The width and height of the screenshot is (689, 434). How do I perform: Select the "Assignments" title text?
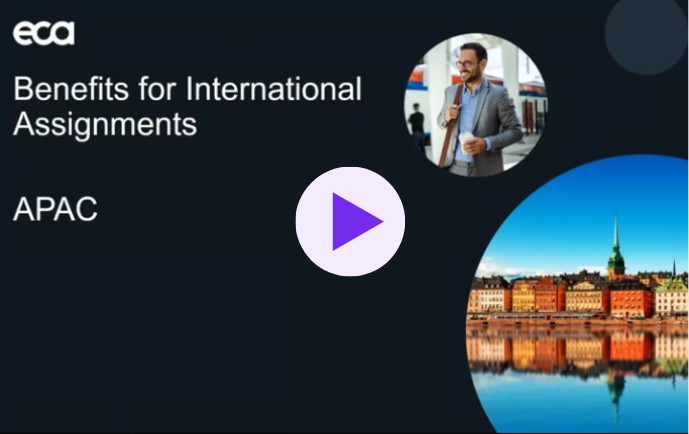tap(105, 125)
